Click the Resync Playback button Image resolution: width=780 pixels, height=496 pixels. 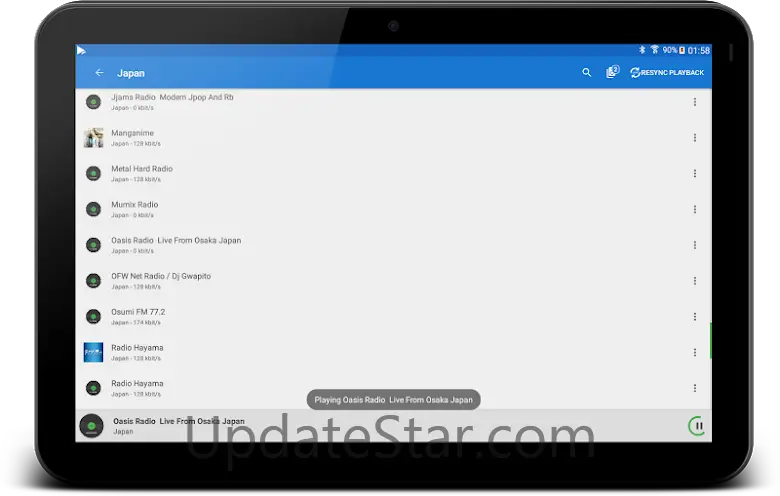pos(667,73)
